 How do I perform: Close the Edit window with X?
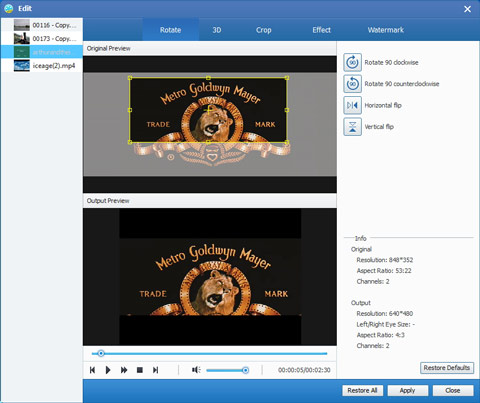467,9
